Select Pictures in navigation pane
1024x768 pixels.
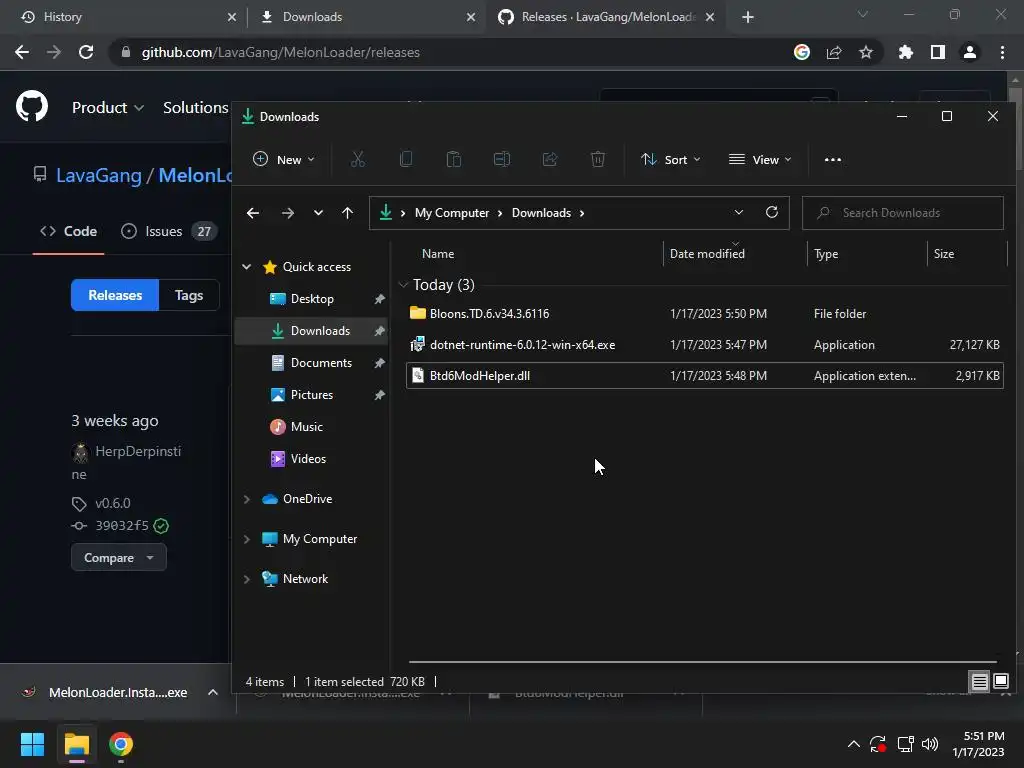[312, 394]
